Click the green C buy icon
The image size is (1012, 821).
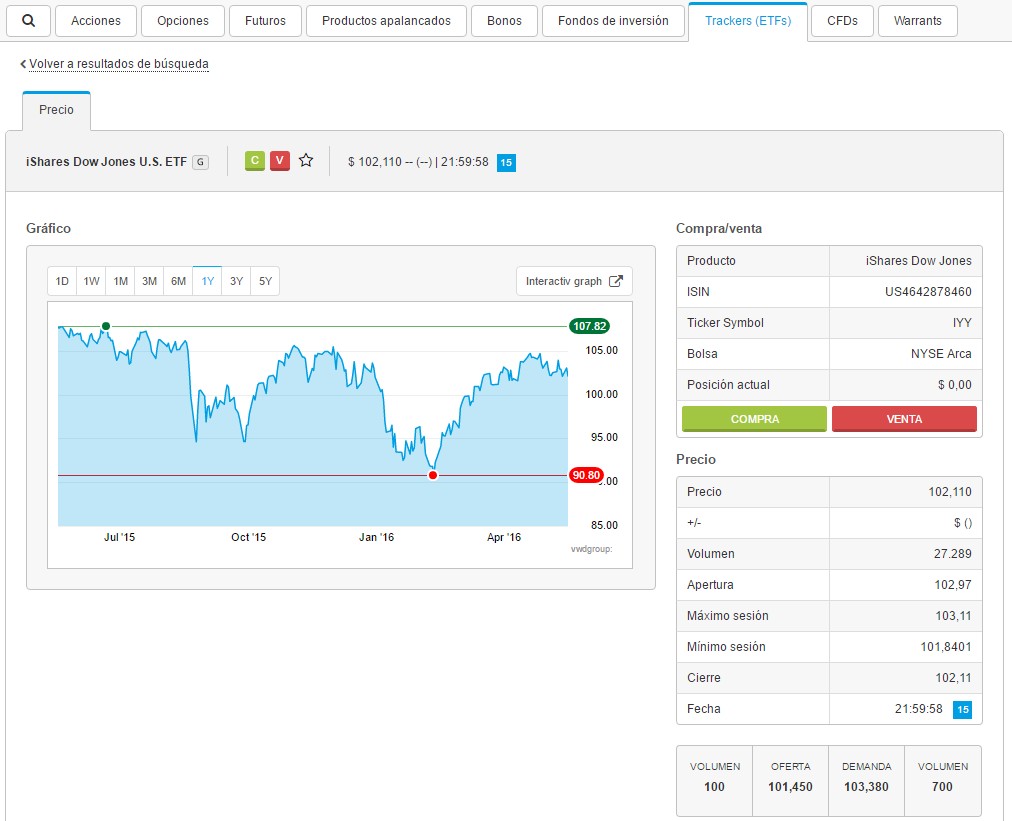[x=255, y=161]
